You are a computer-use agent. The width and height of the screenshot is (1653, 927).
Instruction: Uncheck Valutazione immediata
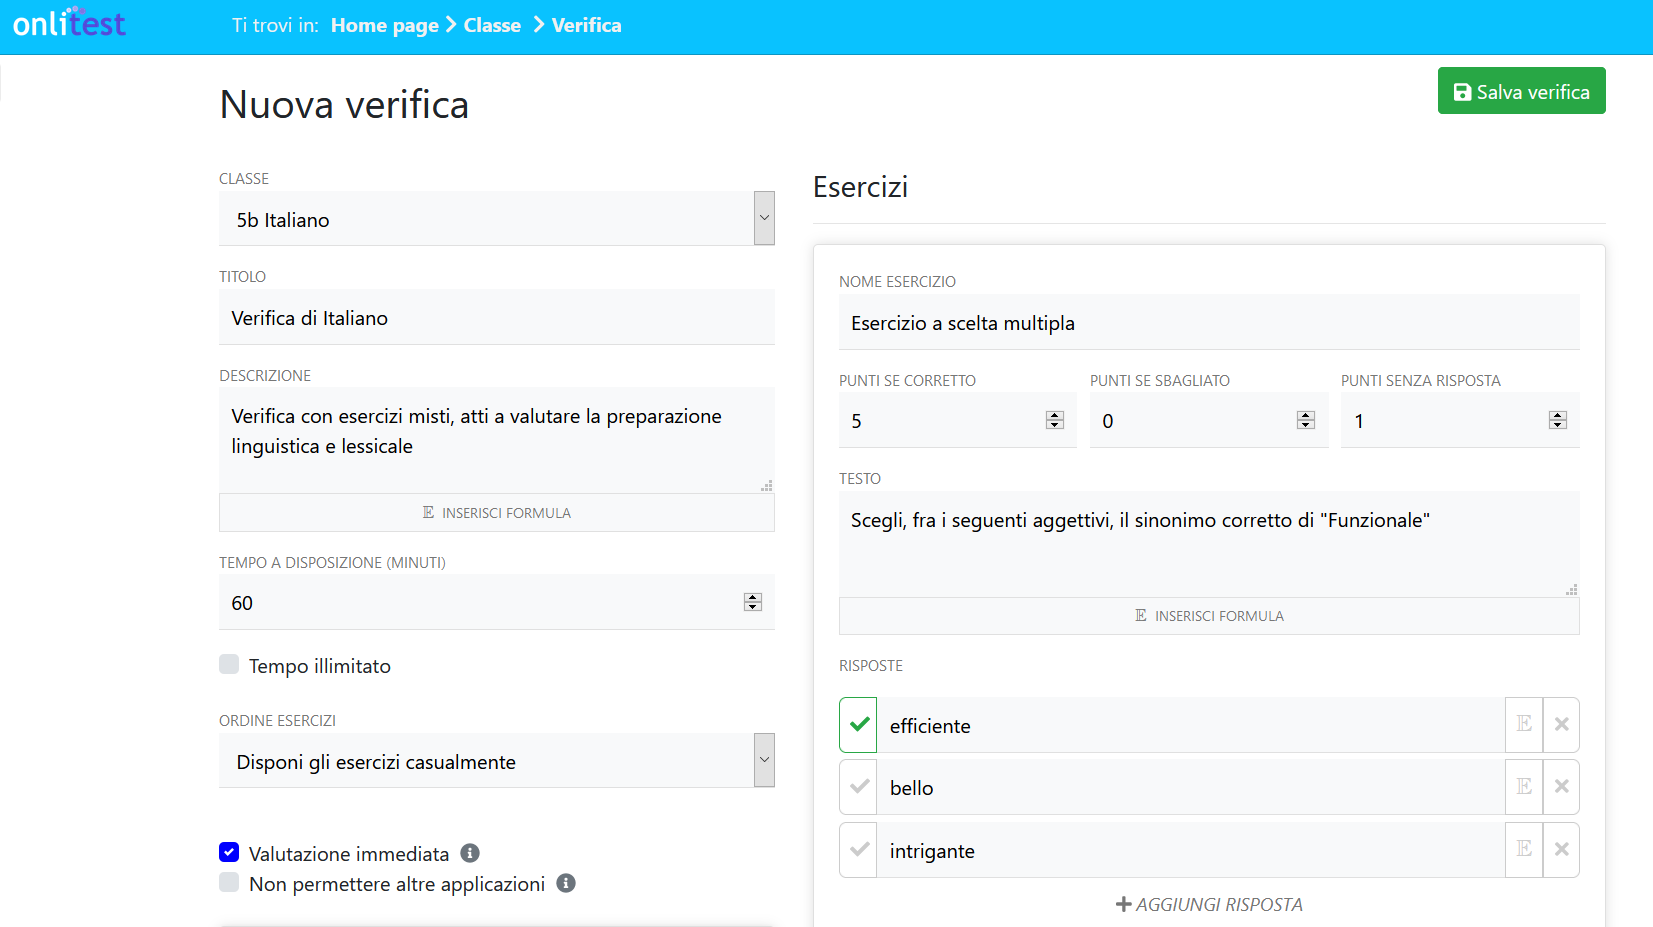coord(229,852)
